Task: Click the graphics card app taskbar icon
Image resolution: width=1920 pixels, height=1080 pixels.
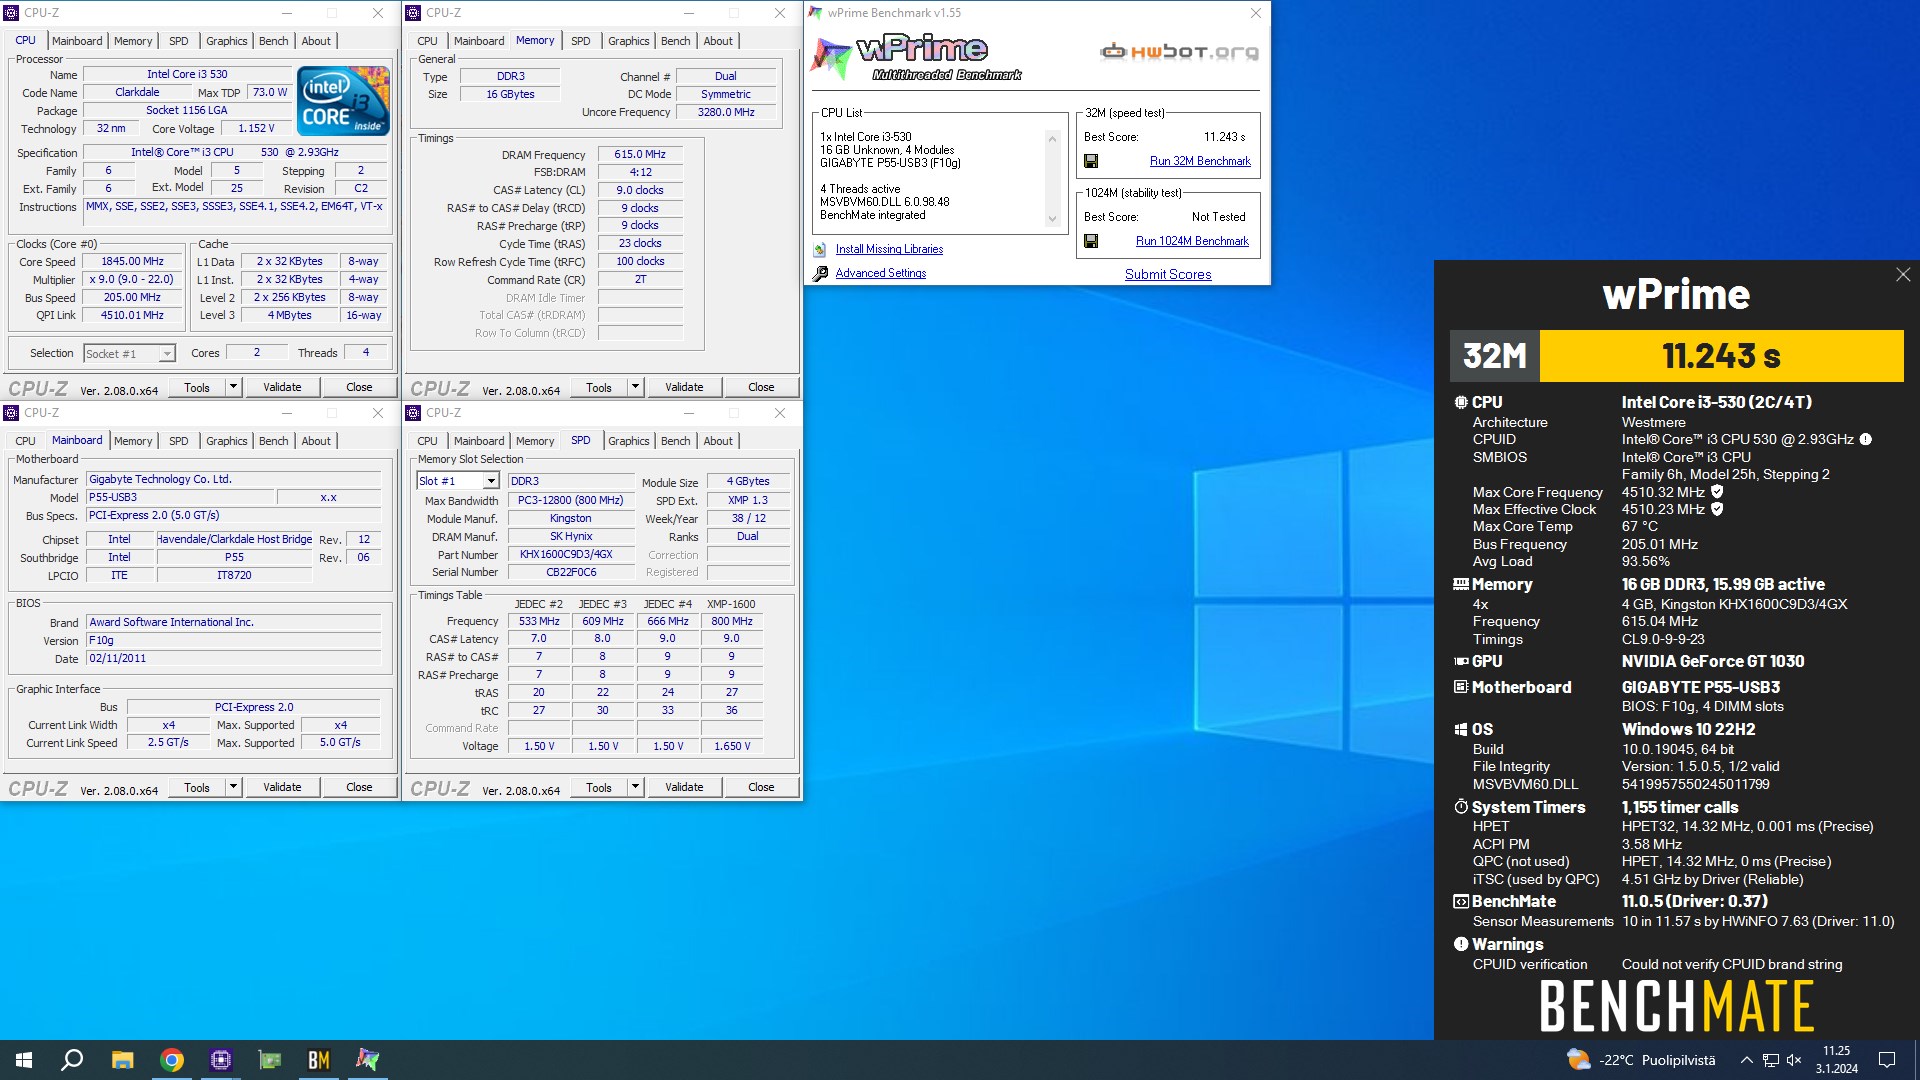Action: [270, 1060]
